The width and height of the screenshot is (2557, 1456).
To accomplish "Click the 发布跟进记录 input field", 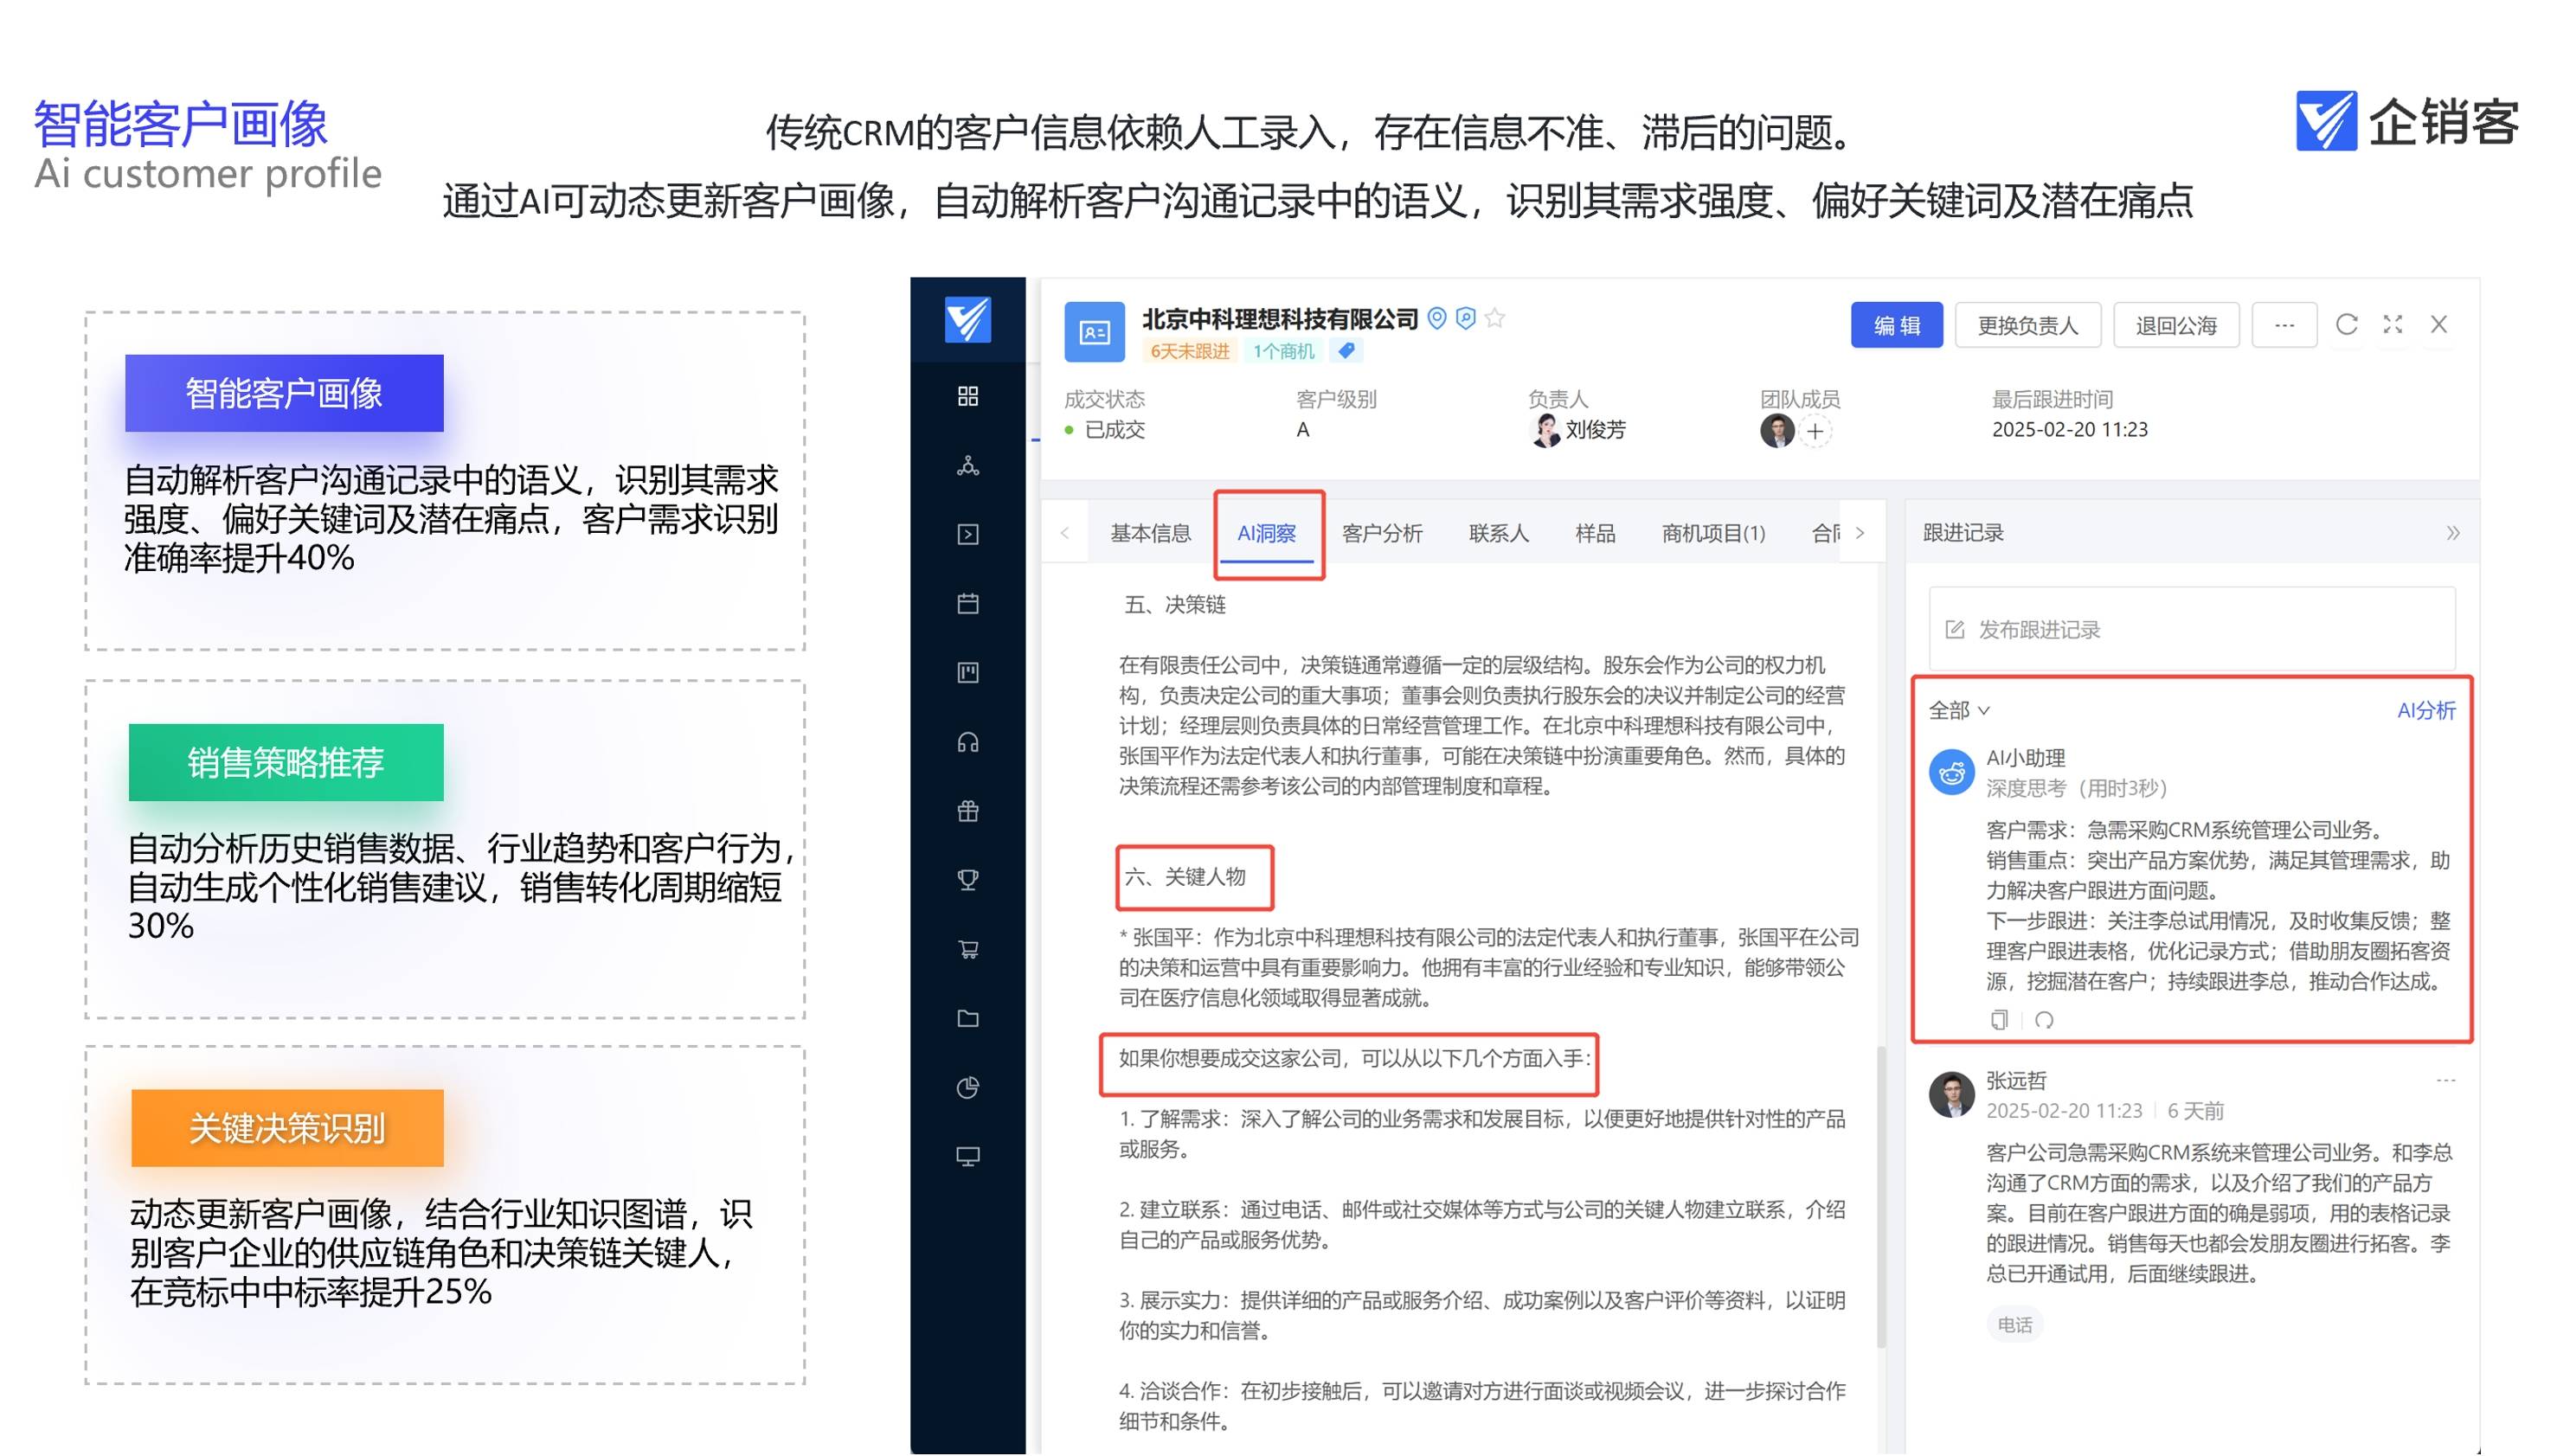I will tap(2190, 629).
